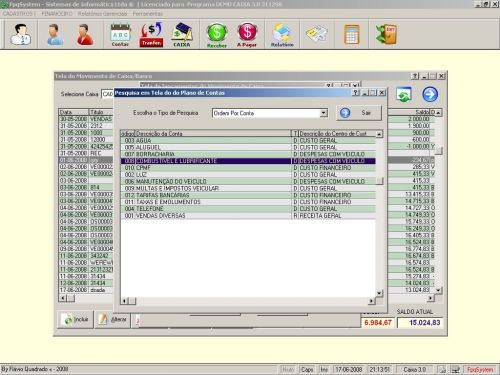Click help question mark in Pesquisa dialog title bar
This screenshot has width=500, height=375.
click(x=356, y=93)
